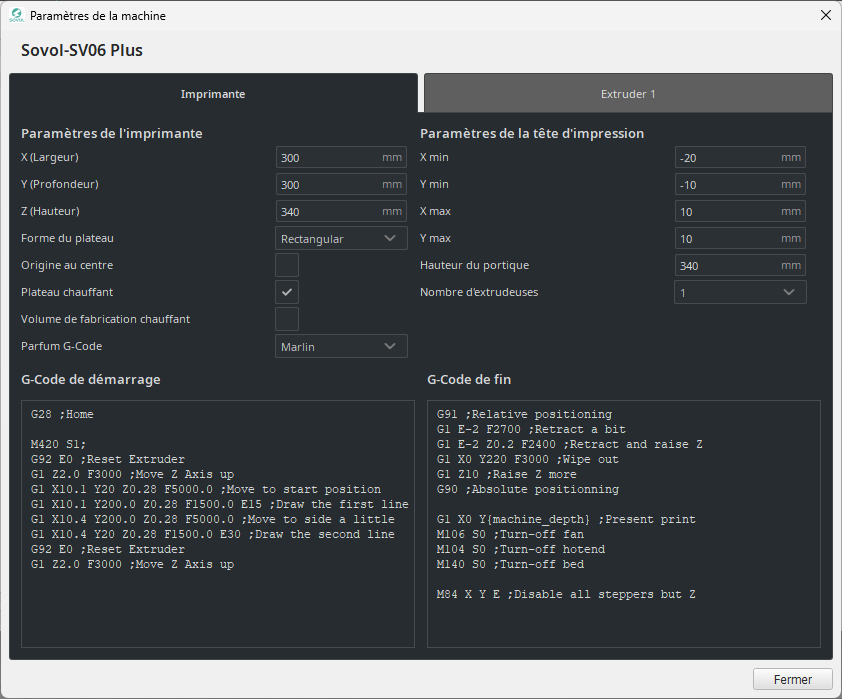Enable the Origine au centre checkbox
The width and height of the screenshot is (842, 699).
click(287, 265)
